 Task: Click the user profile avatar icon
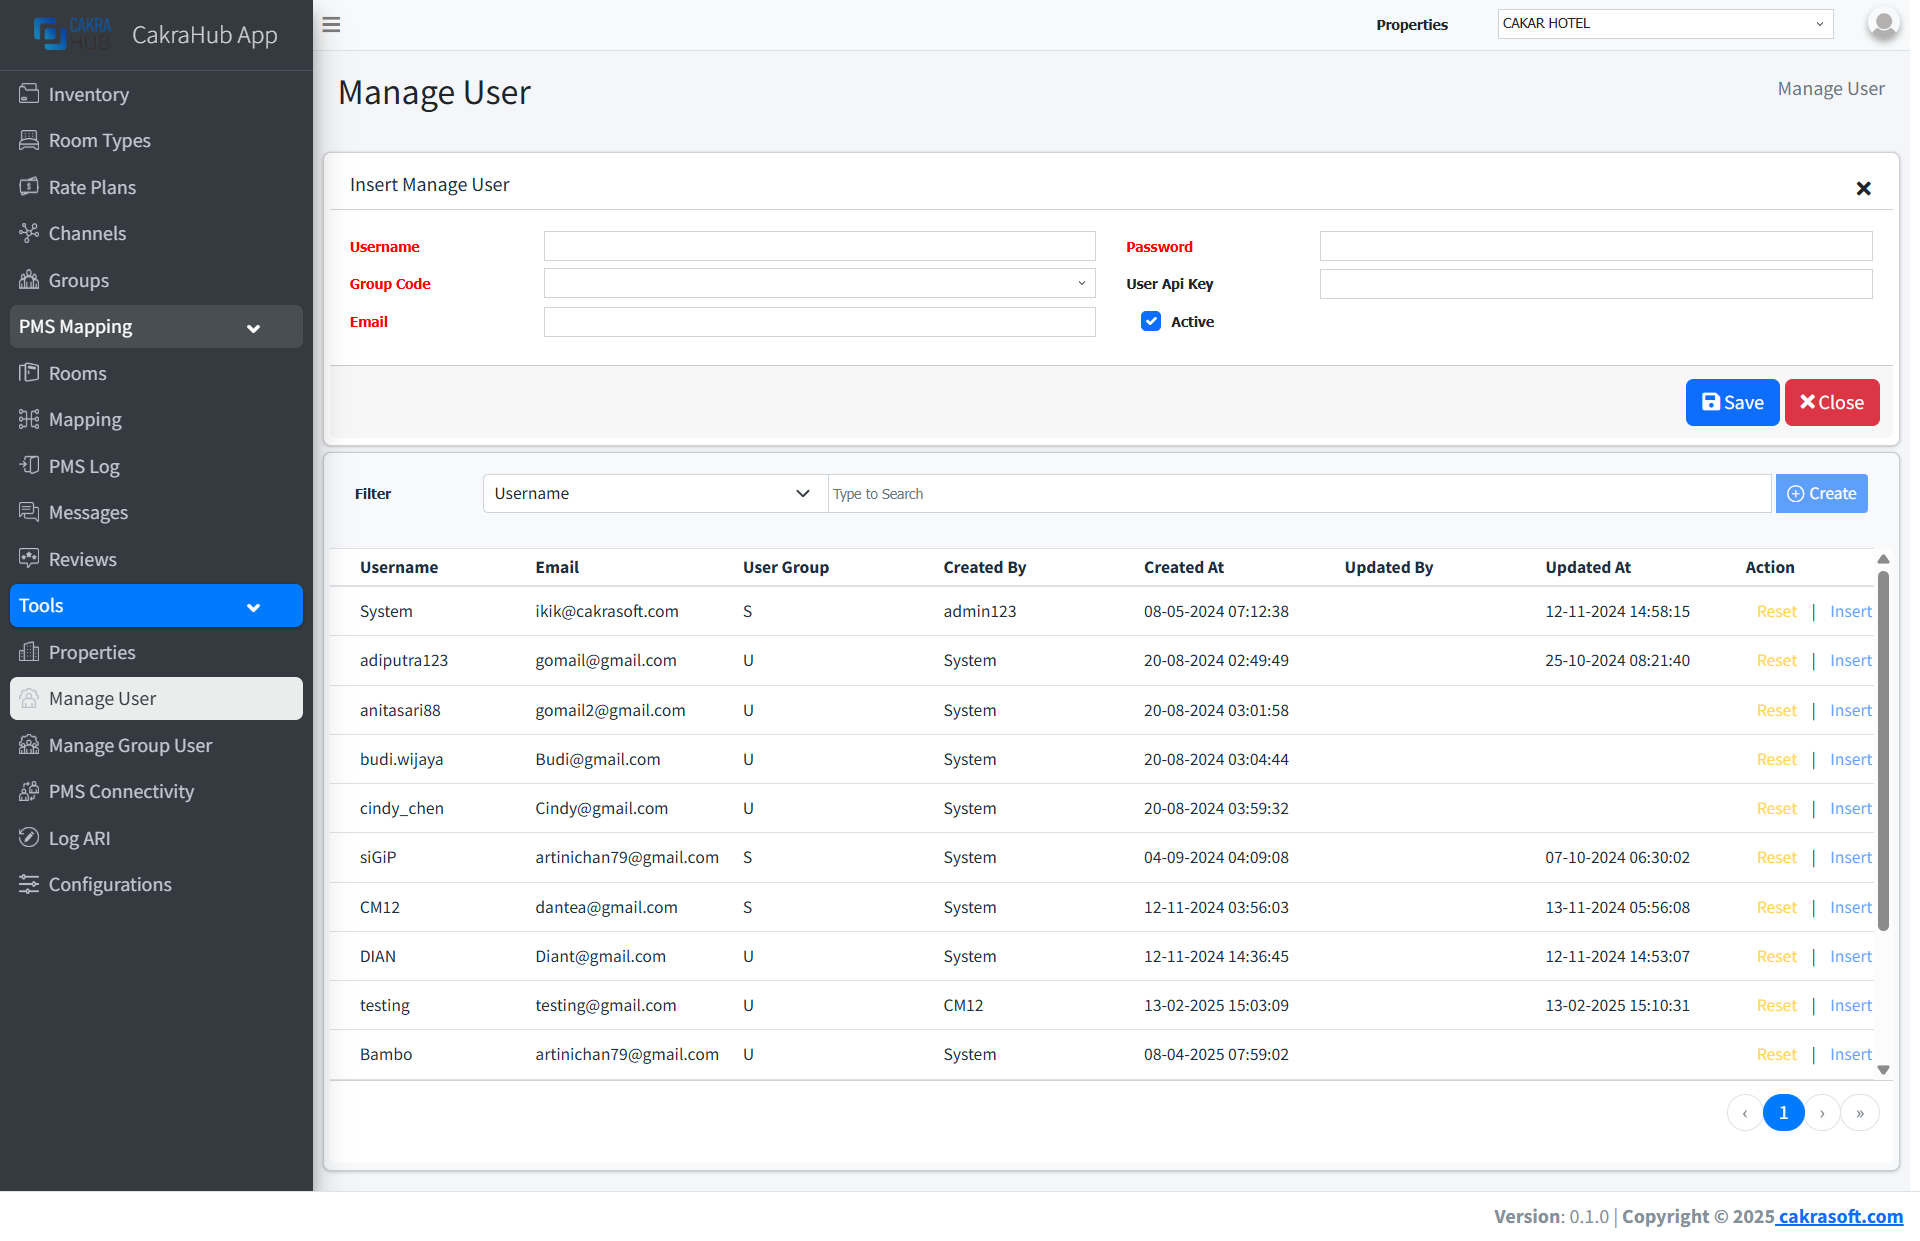(1882, 24)
